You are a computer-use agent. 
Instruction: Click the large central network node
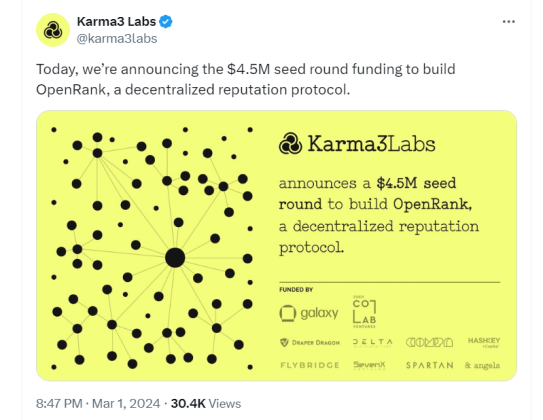tap(175, 258)
